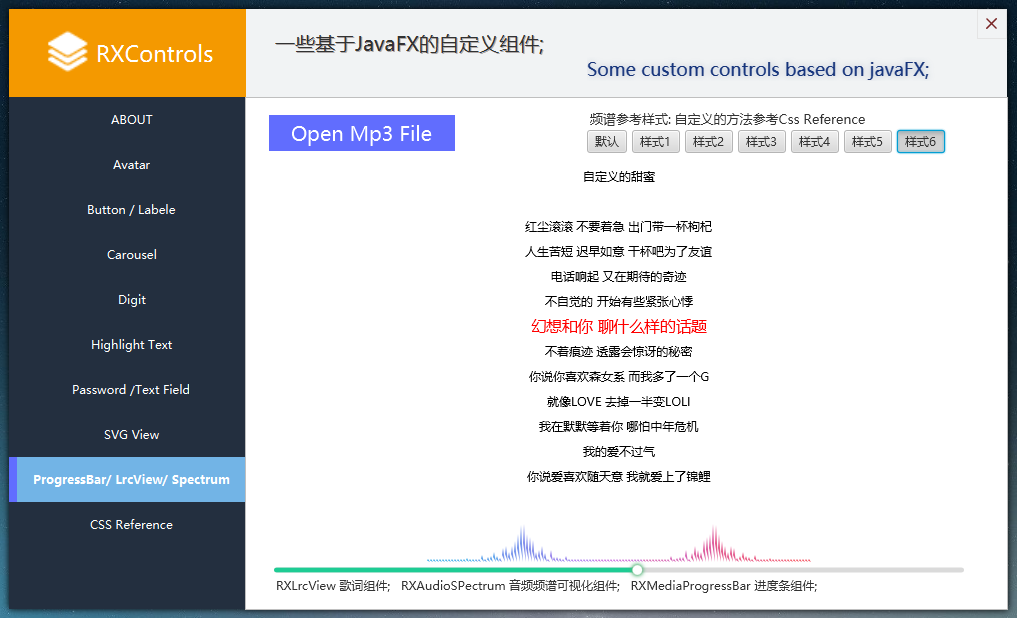Click the highlighted red lyric line

(619, 327)
